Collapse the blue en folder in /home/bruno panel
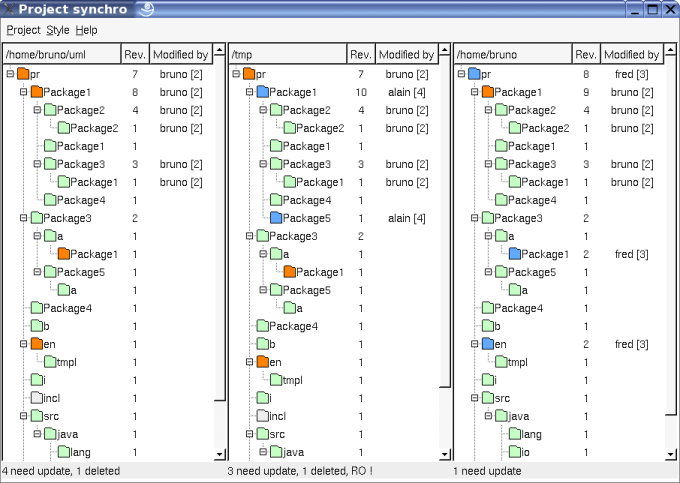The width and height of the screenshot is (680, 483). pyautogui.click(x=475, y=344)
